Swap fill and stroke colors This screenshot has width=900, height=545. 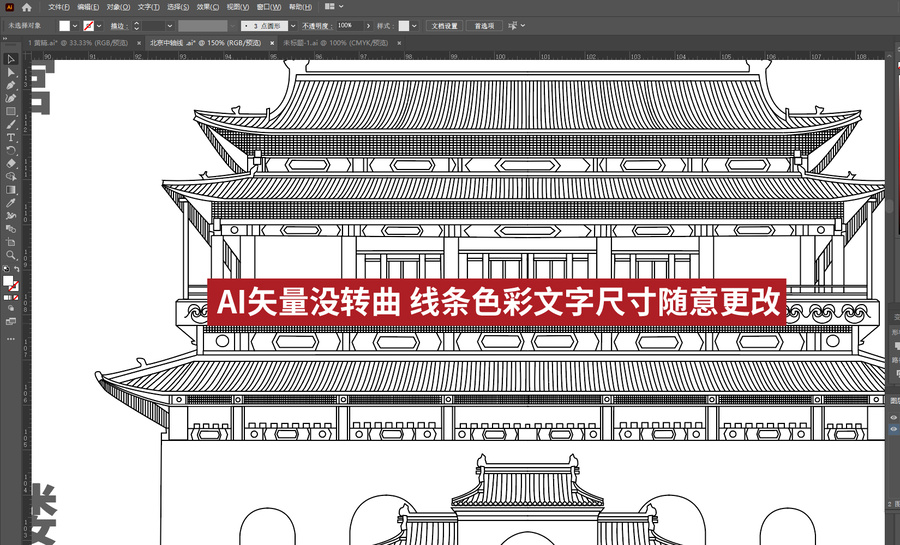click(x=16, y=268)
